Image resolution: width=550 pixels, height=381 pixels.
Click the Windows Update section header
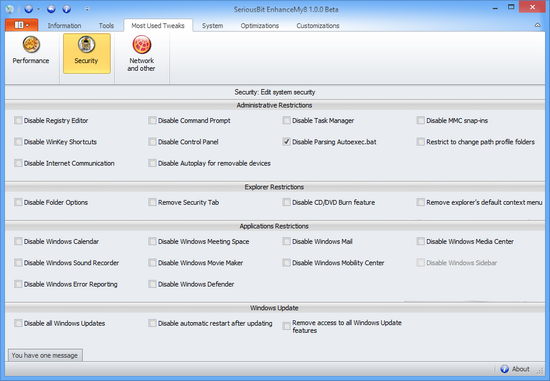coord(274,308)
